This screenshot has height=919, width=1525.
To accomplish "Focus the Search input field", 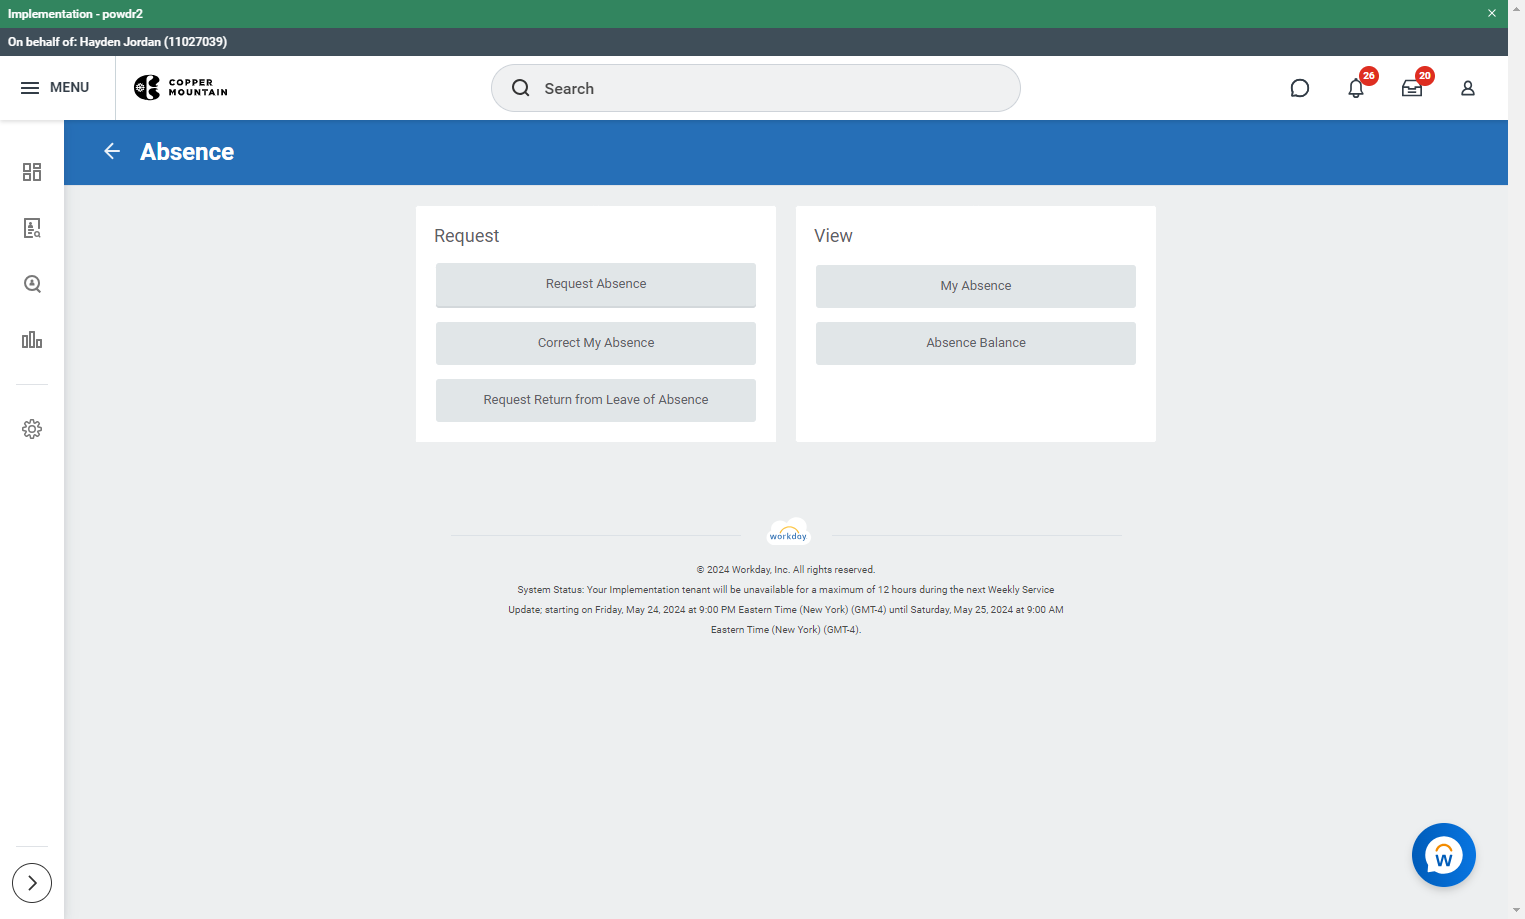I will tap(756, 88).
